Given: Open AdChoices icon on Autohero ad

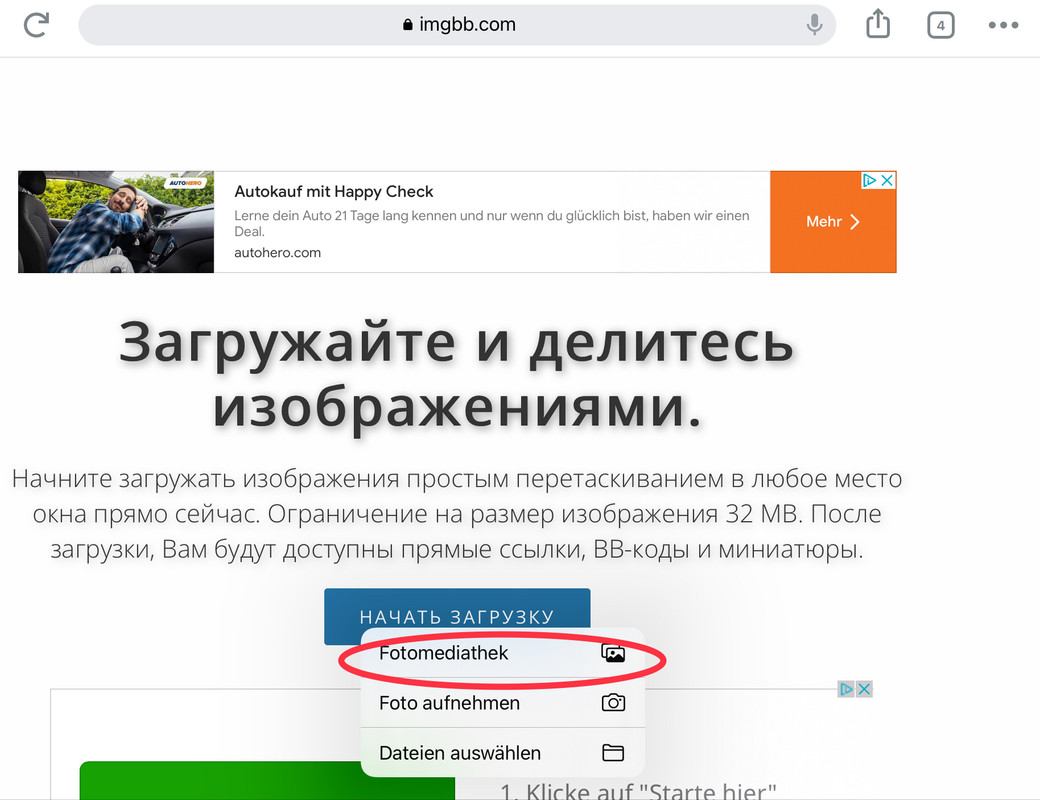Looking at the screenshot, I should pos(870,180).
